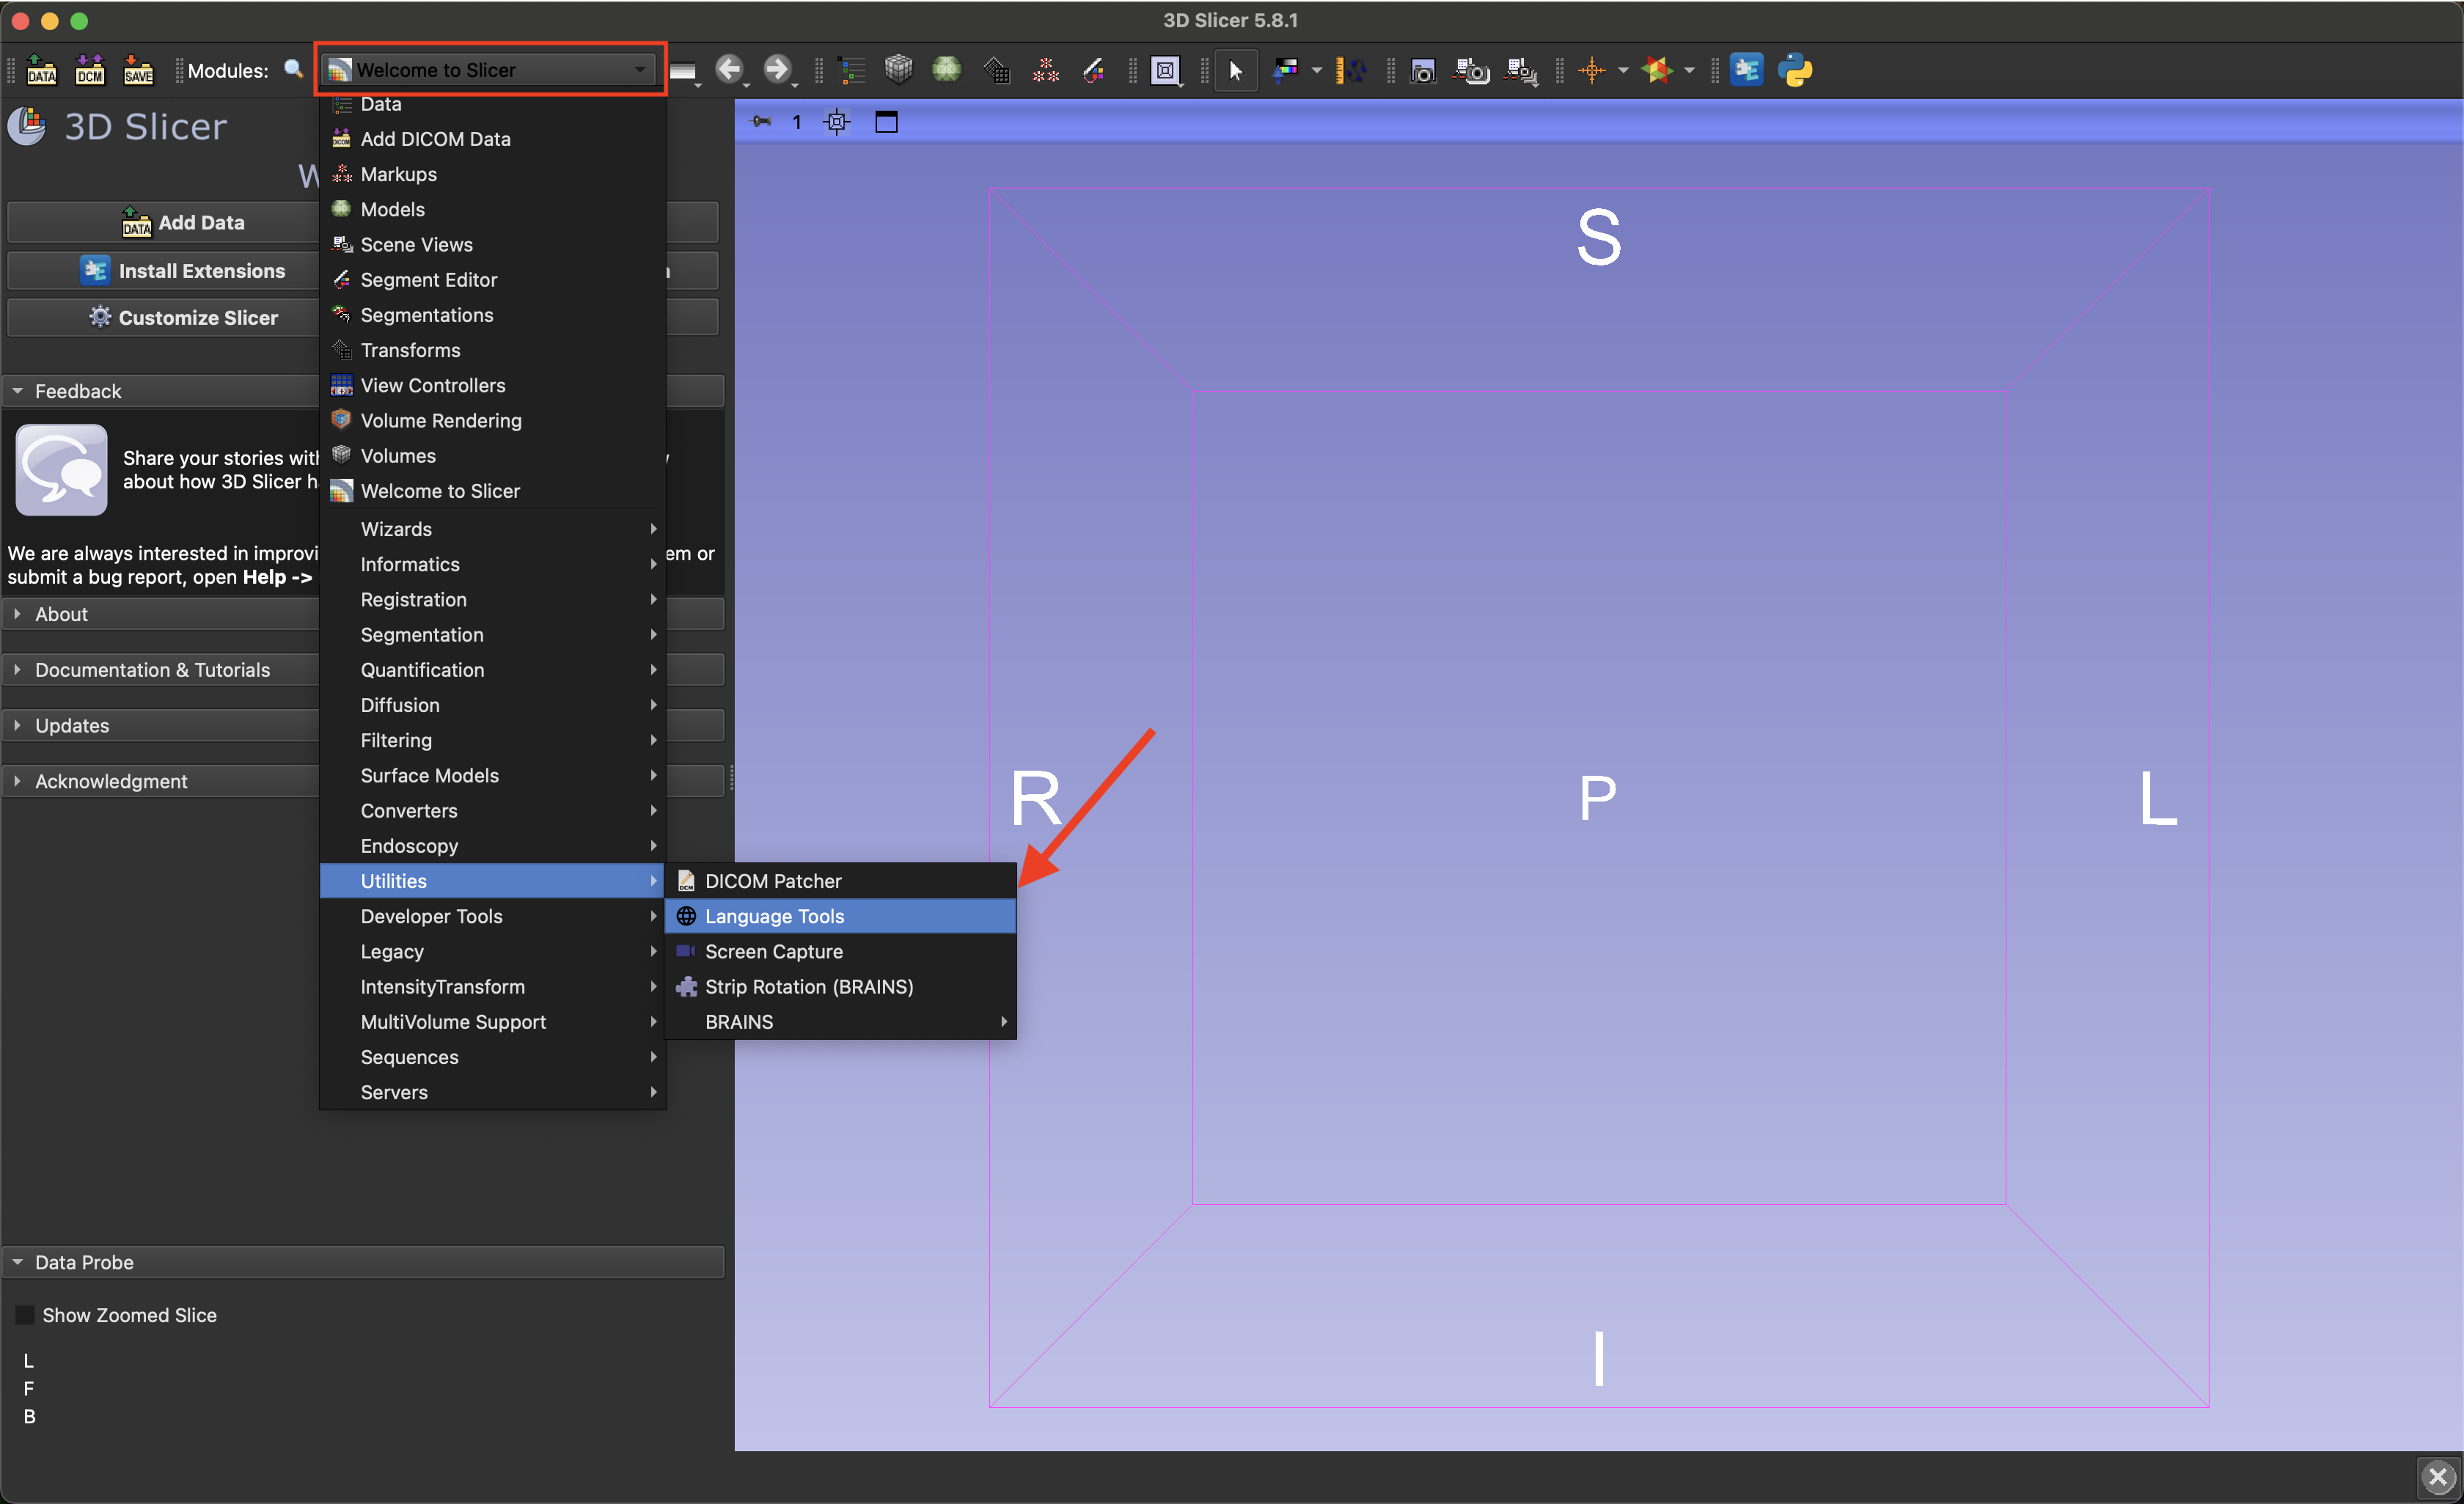Enable Show Zoomed Slice checkbox
The image size is (2464, 1504).
coord(26,1315)
